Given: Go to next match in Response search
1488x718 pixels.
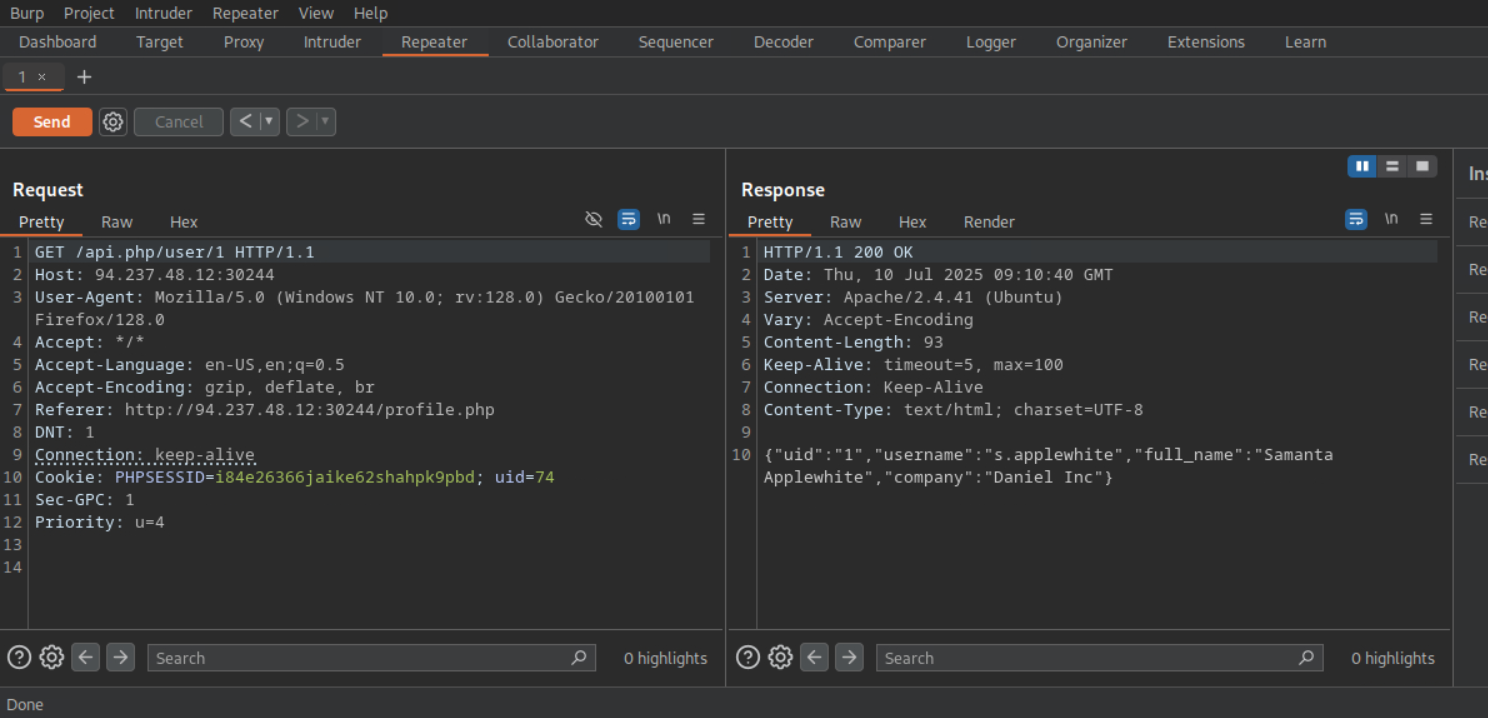Looking at the screenshot, I should [849, 657].
